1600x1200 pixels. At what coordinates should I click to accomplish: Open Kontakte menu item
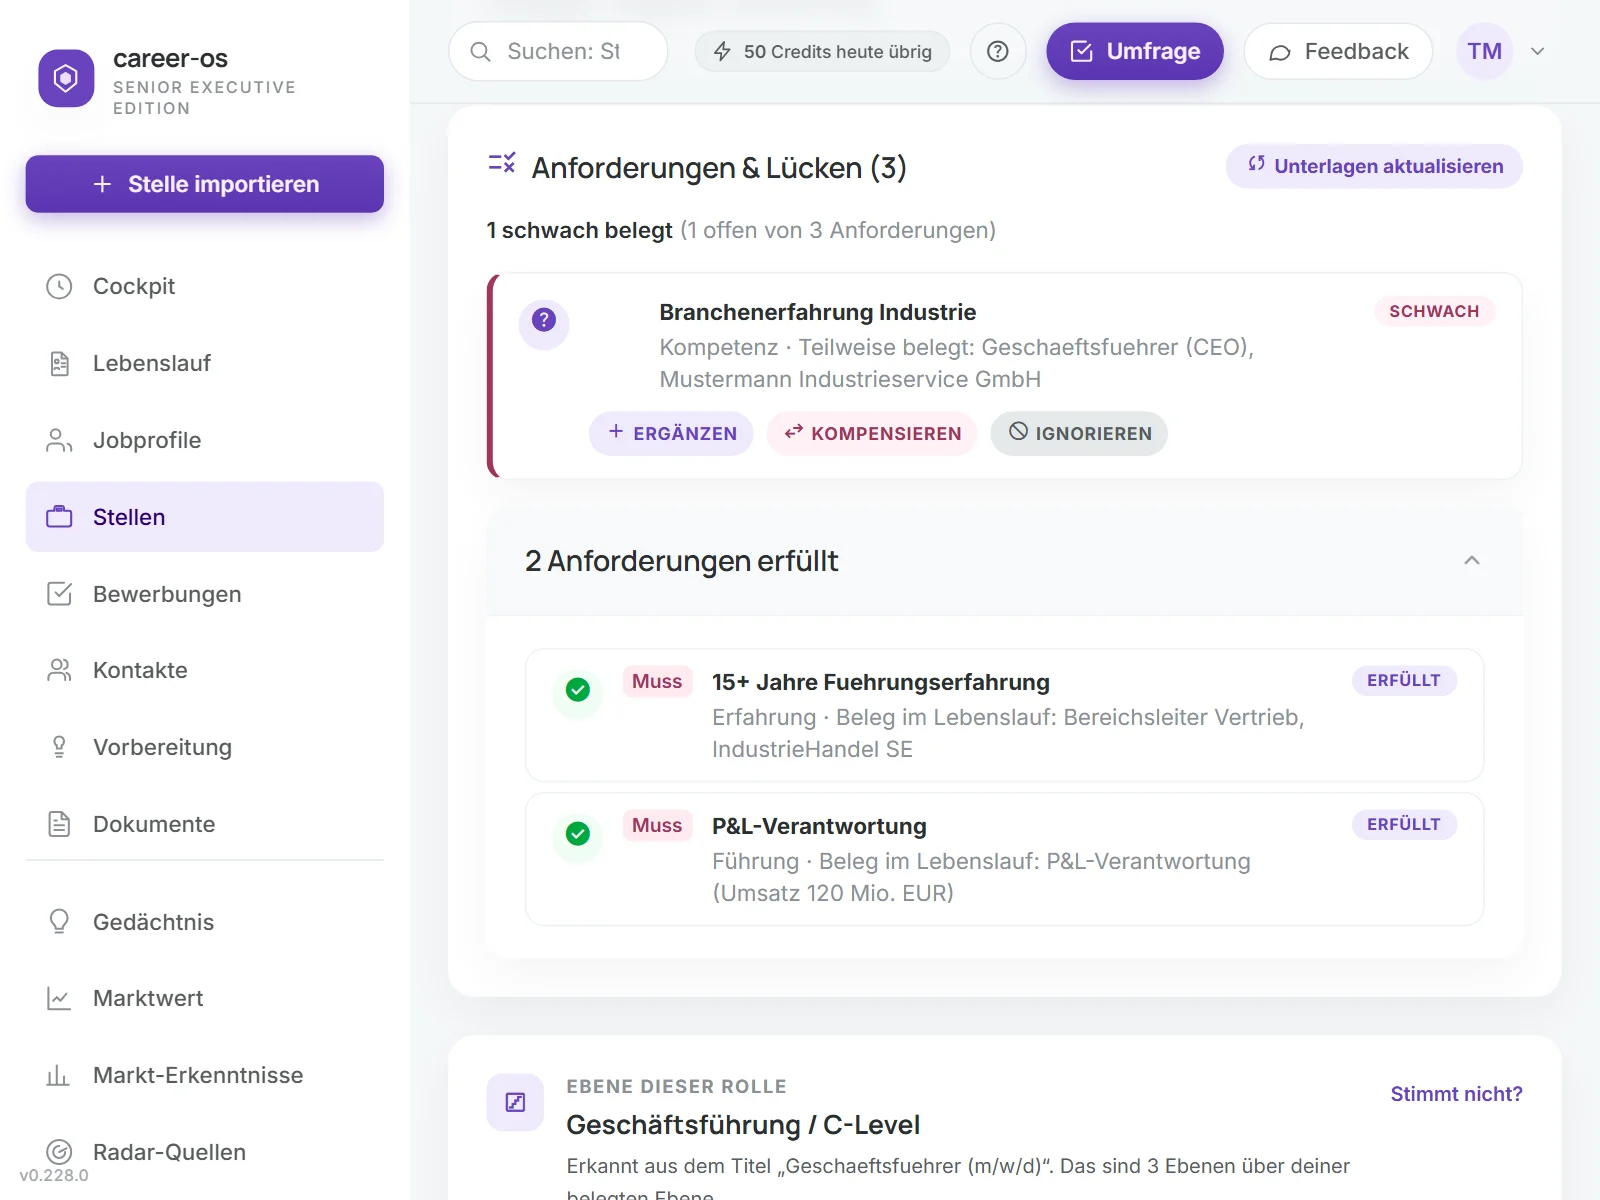tap(205, 670)
